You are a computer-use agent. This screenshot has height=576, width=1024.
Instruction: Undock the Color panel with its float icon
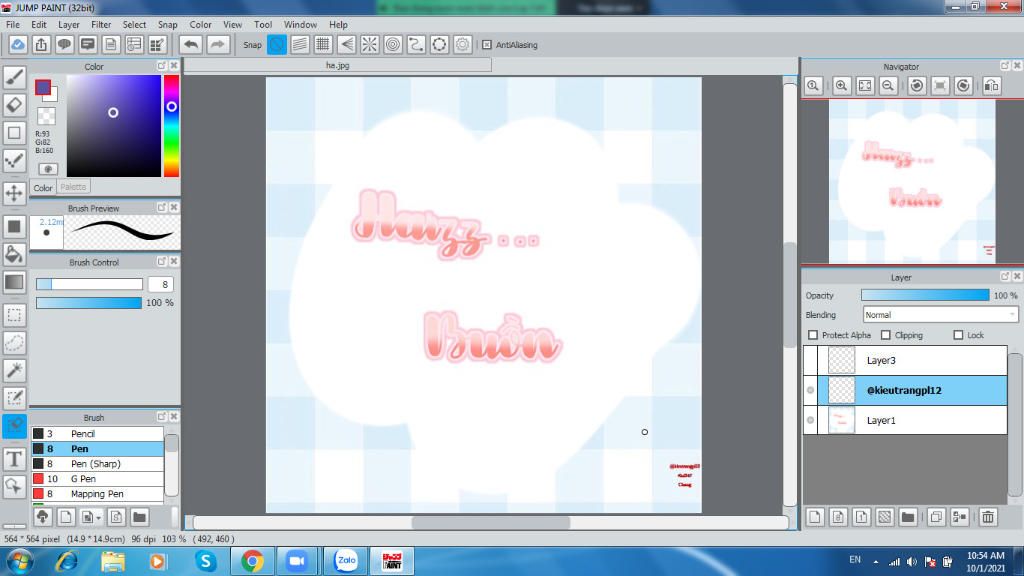(161, 66)
